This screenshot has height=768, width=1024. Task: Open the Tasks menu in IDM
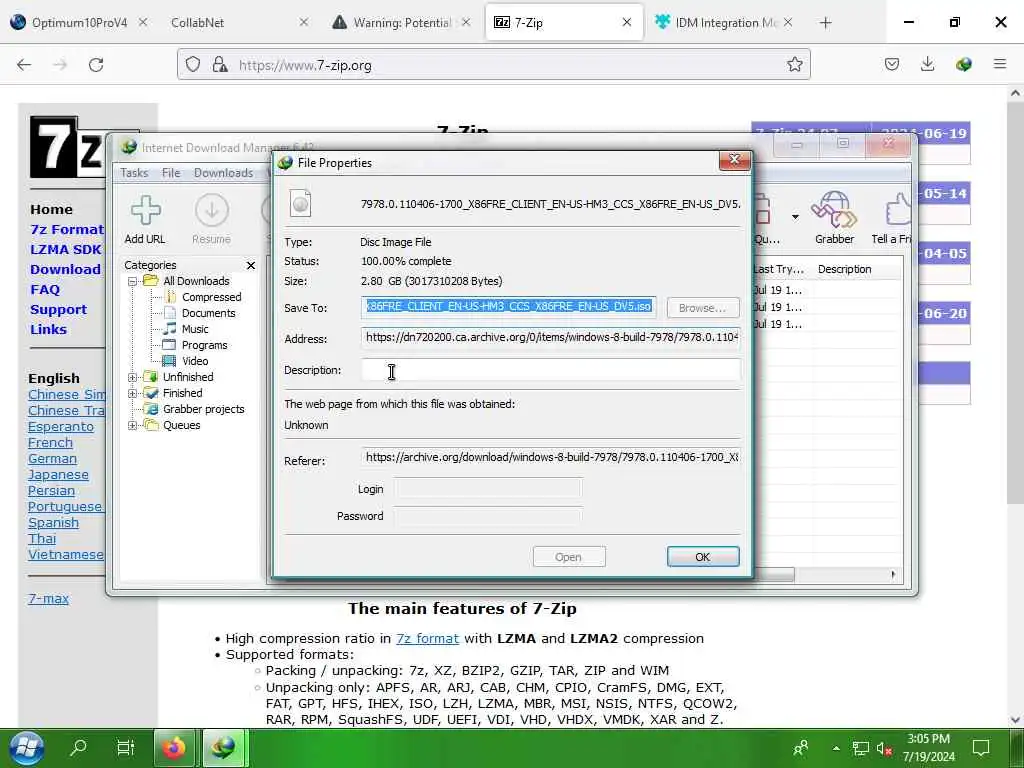[134, 173]
